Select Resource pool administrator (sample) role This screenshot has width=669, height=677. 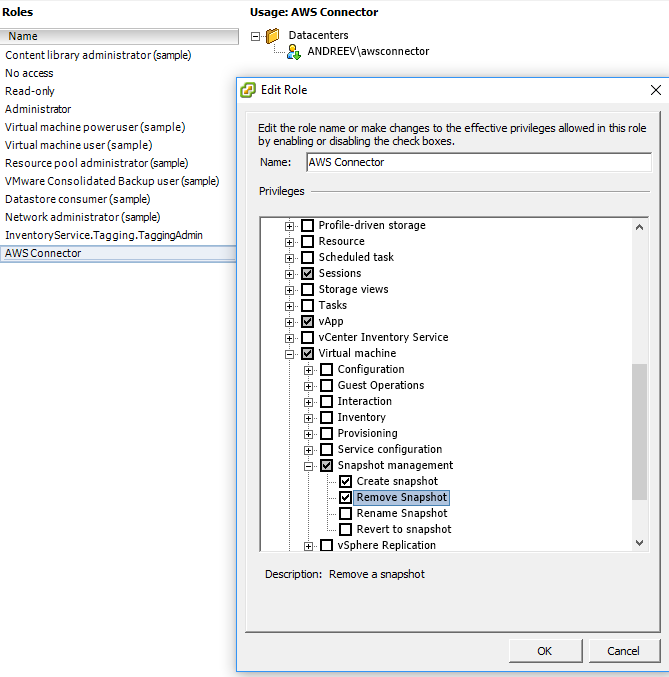pyautogui.click(x=97, y=163)
